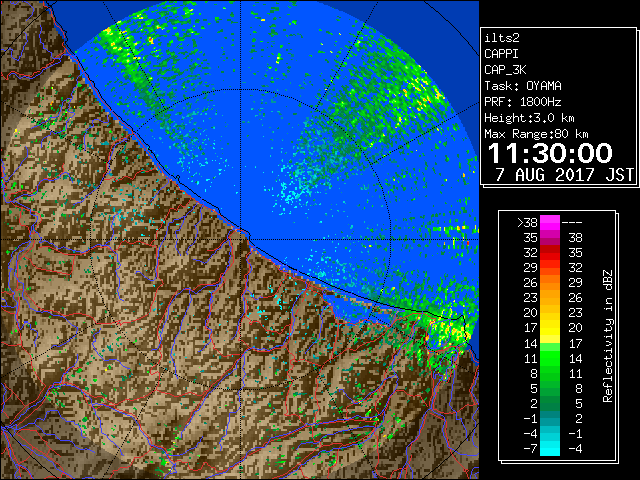Click the '---' legend upper-bound entry
Image resolution: width=640 pixels, height=480 pixels.
572,223
